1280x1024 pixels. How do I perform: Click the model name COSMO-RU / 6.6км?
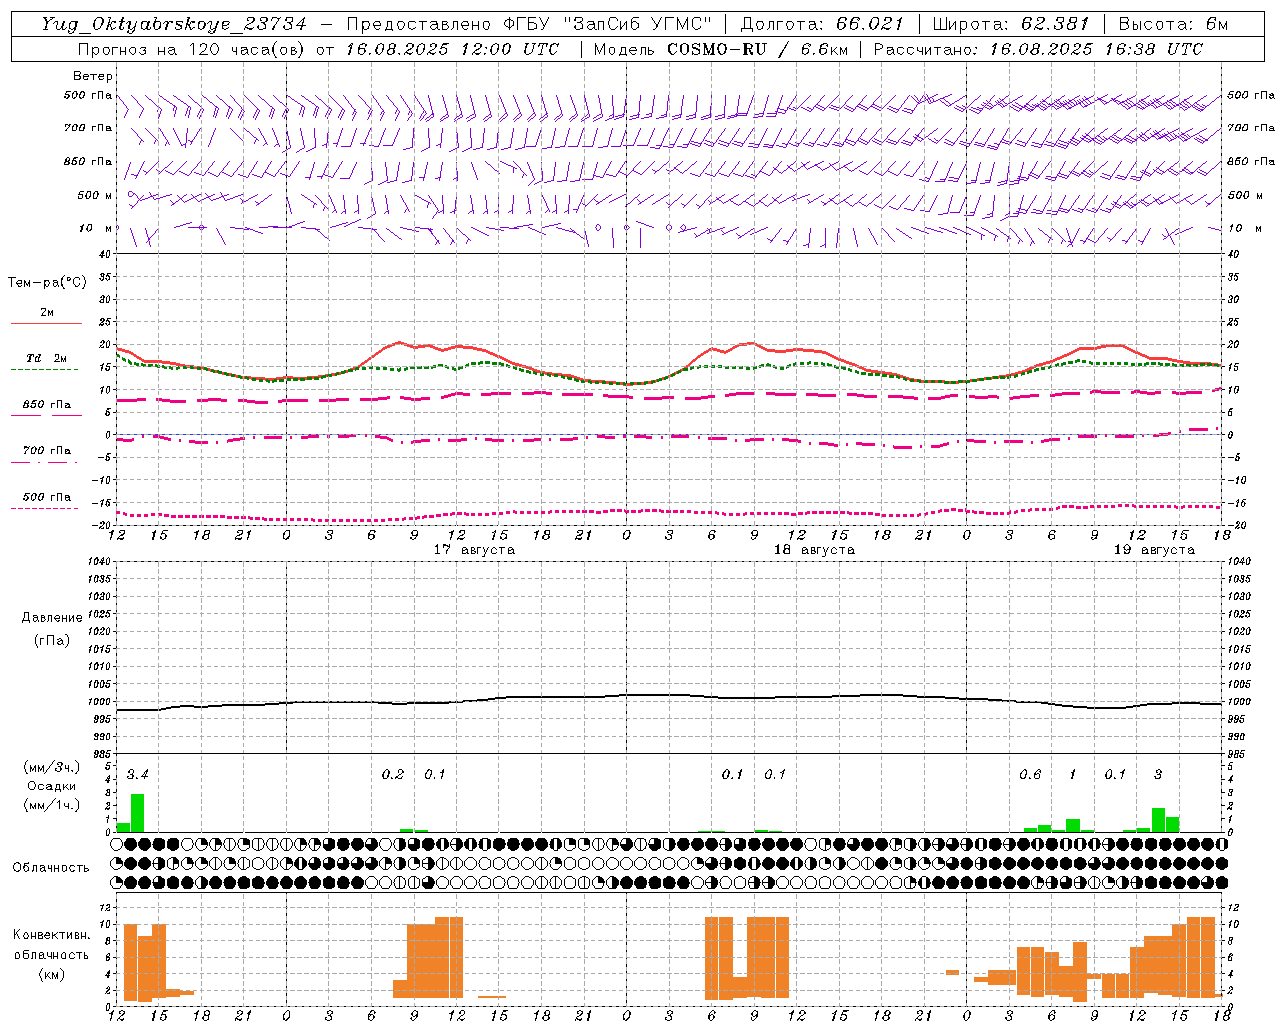click(x=758, y=49)
